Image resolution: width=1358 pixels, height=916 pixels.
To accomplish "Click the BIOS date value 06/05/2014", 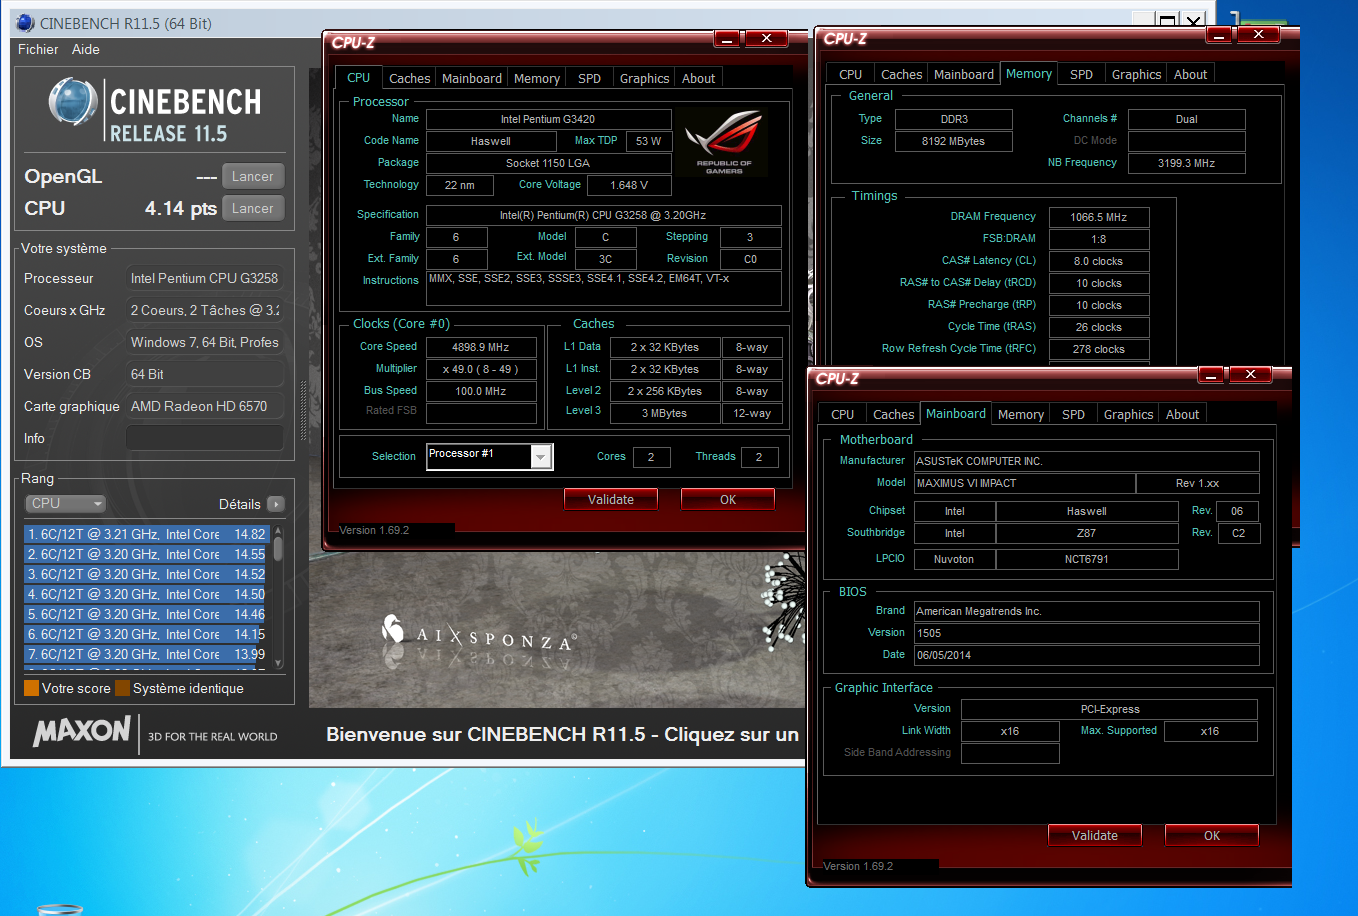I will pyautogui.click(x=1087, y=655).
